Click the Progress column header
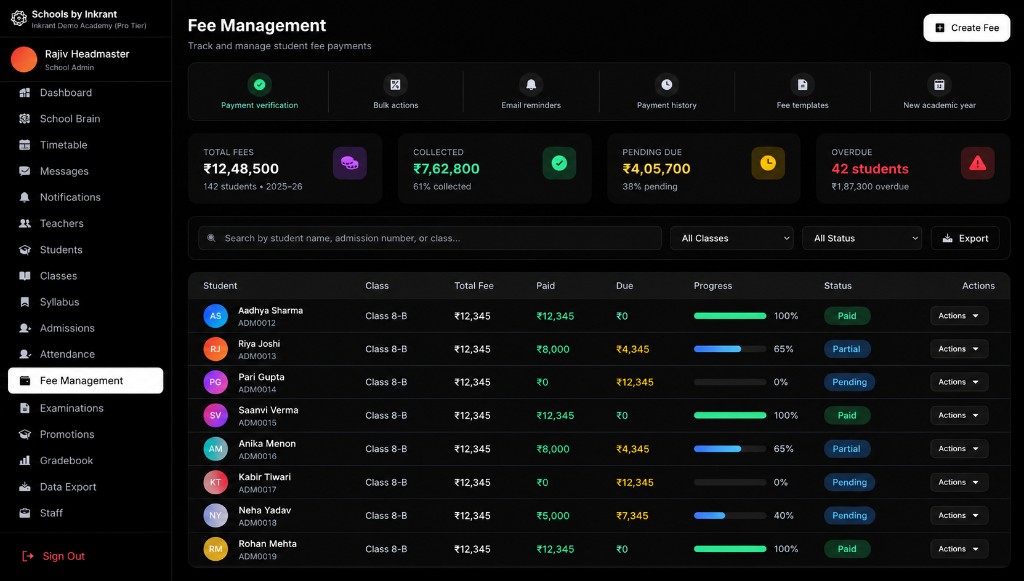The image size is (1024, 581). tap(713, 286)
